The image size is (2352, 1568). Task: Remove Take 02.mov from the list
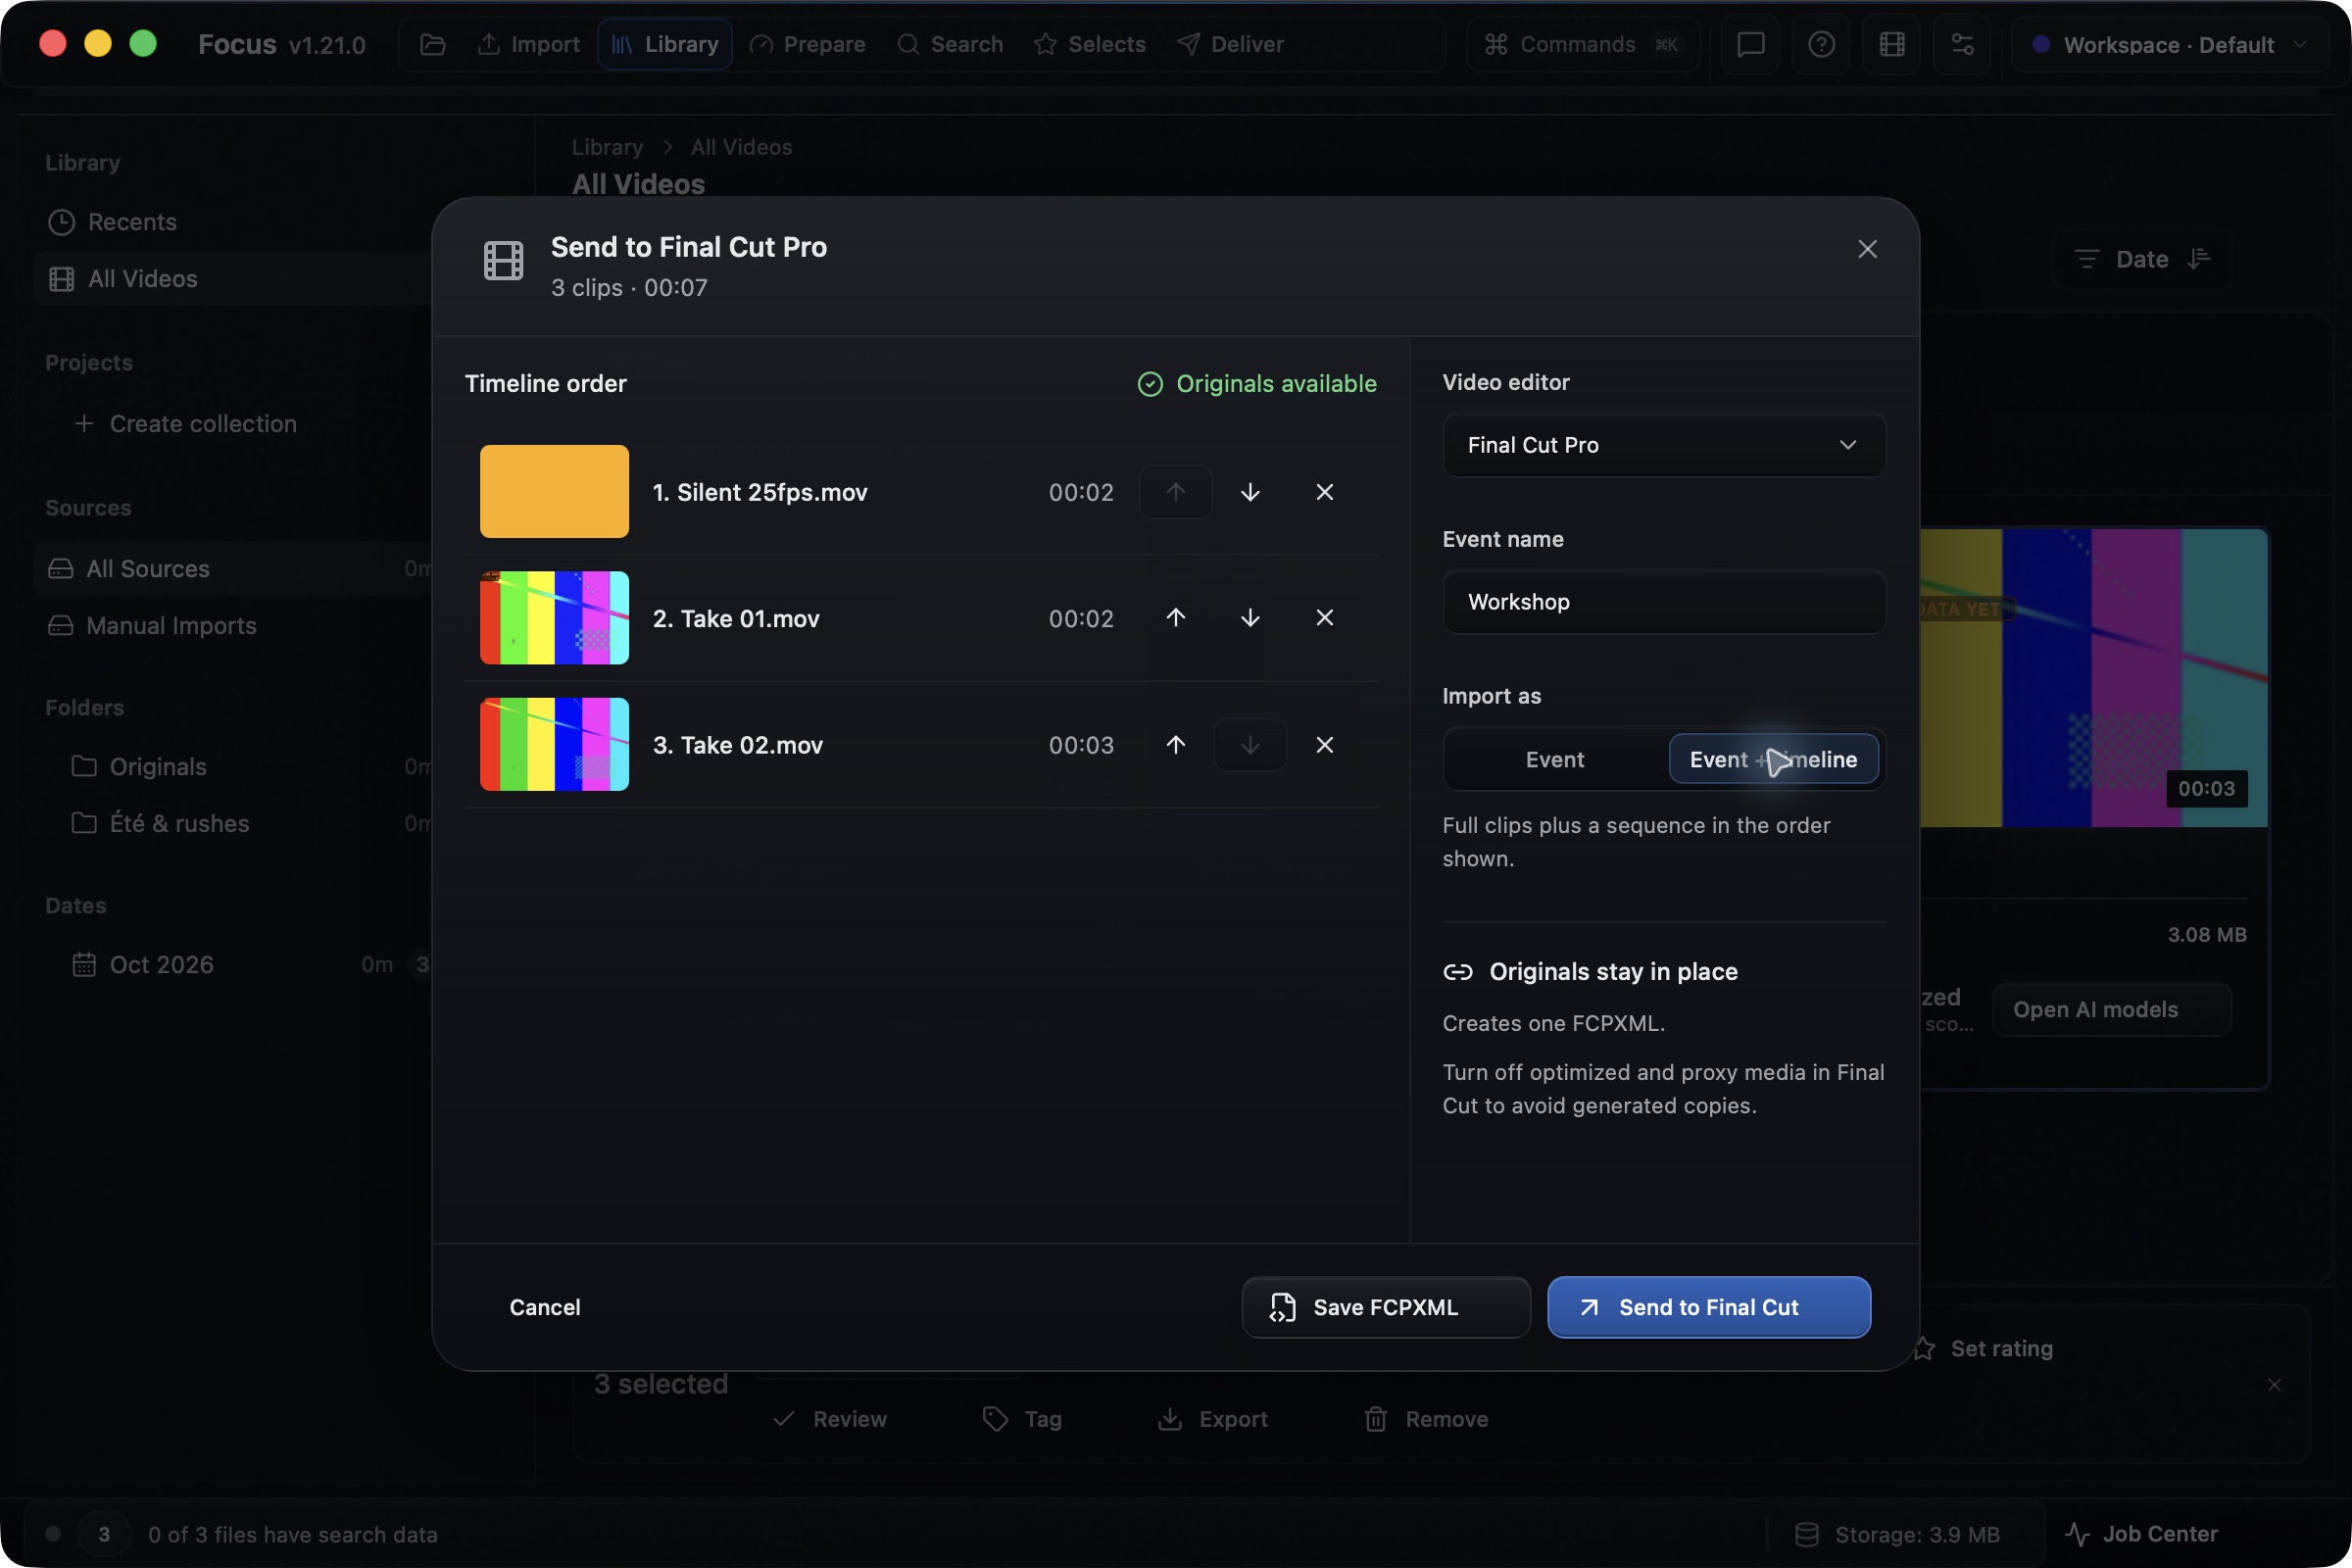point(1325,745)
